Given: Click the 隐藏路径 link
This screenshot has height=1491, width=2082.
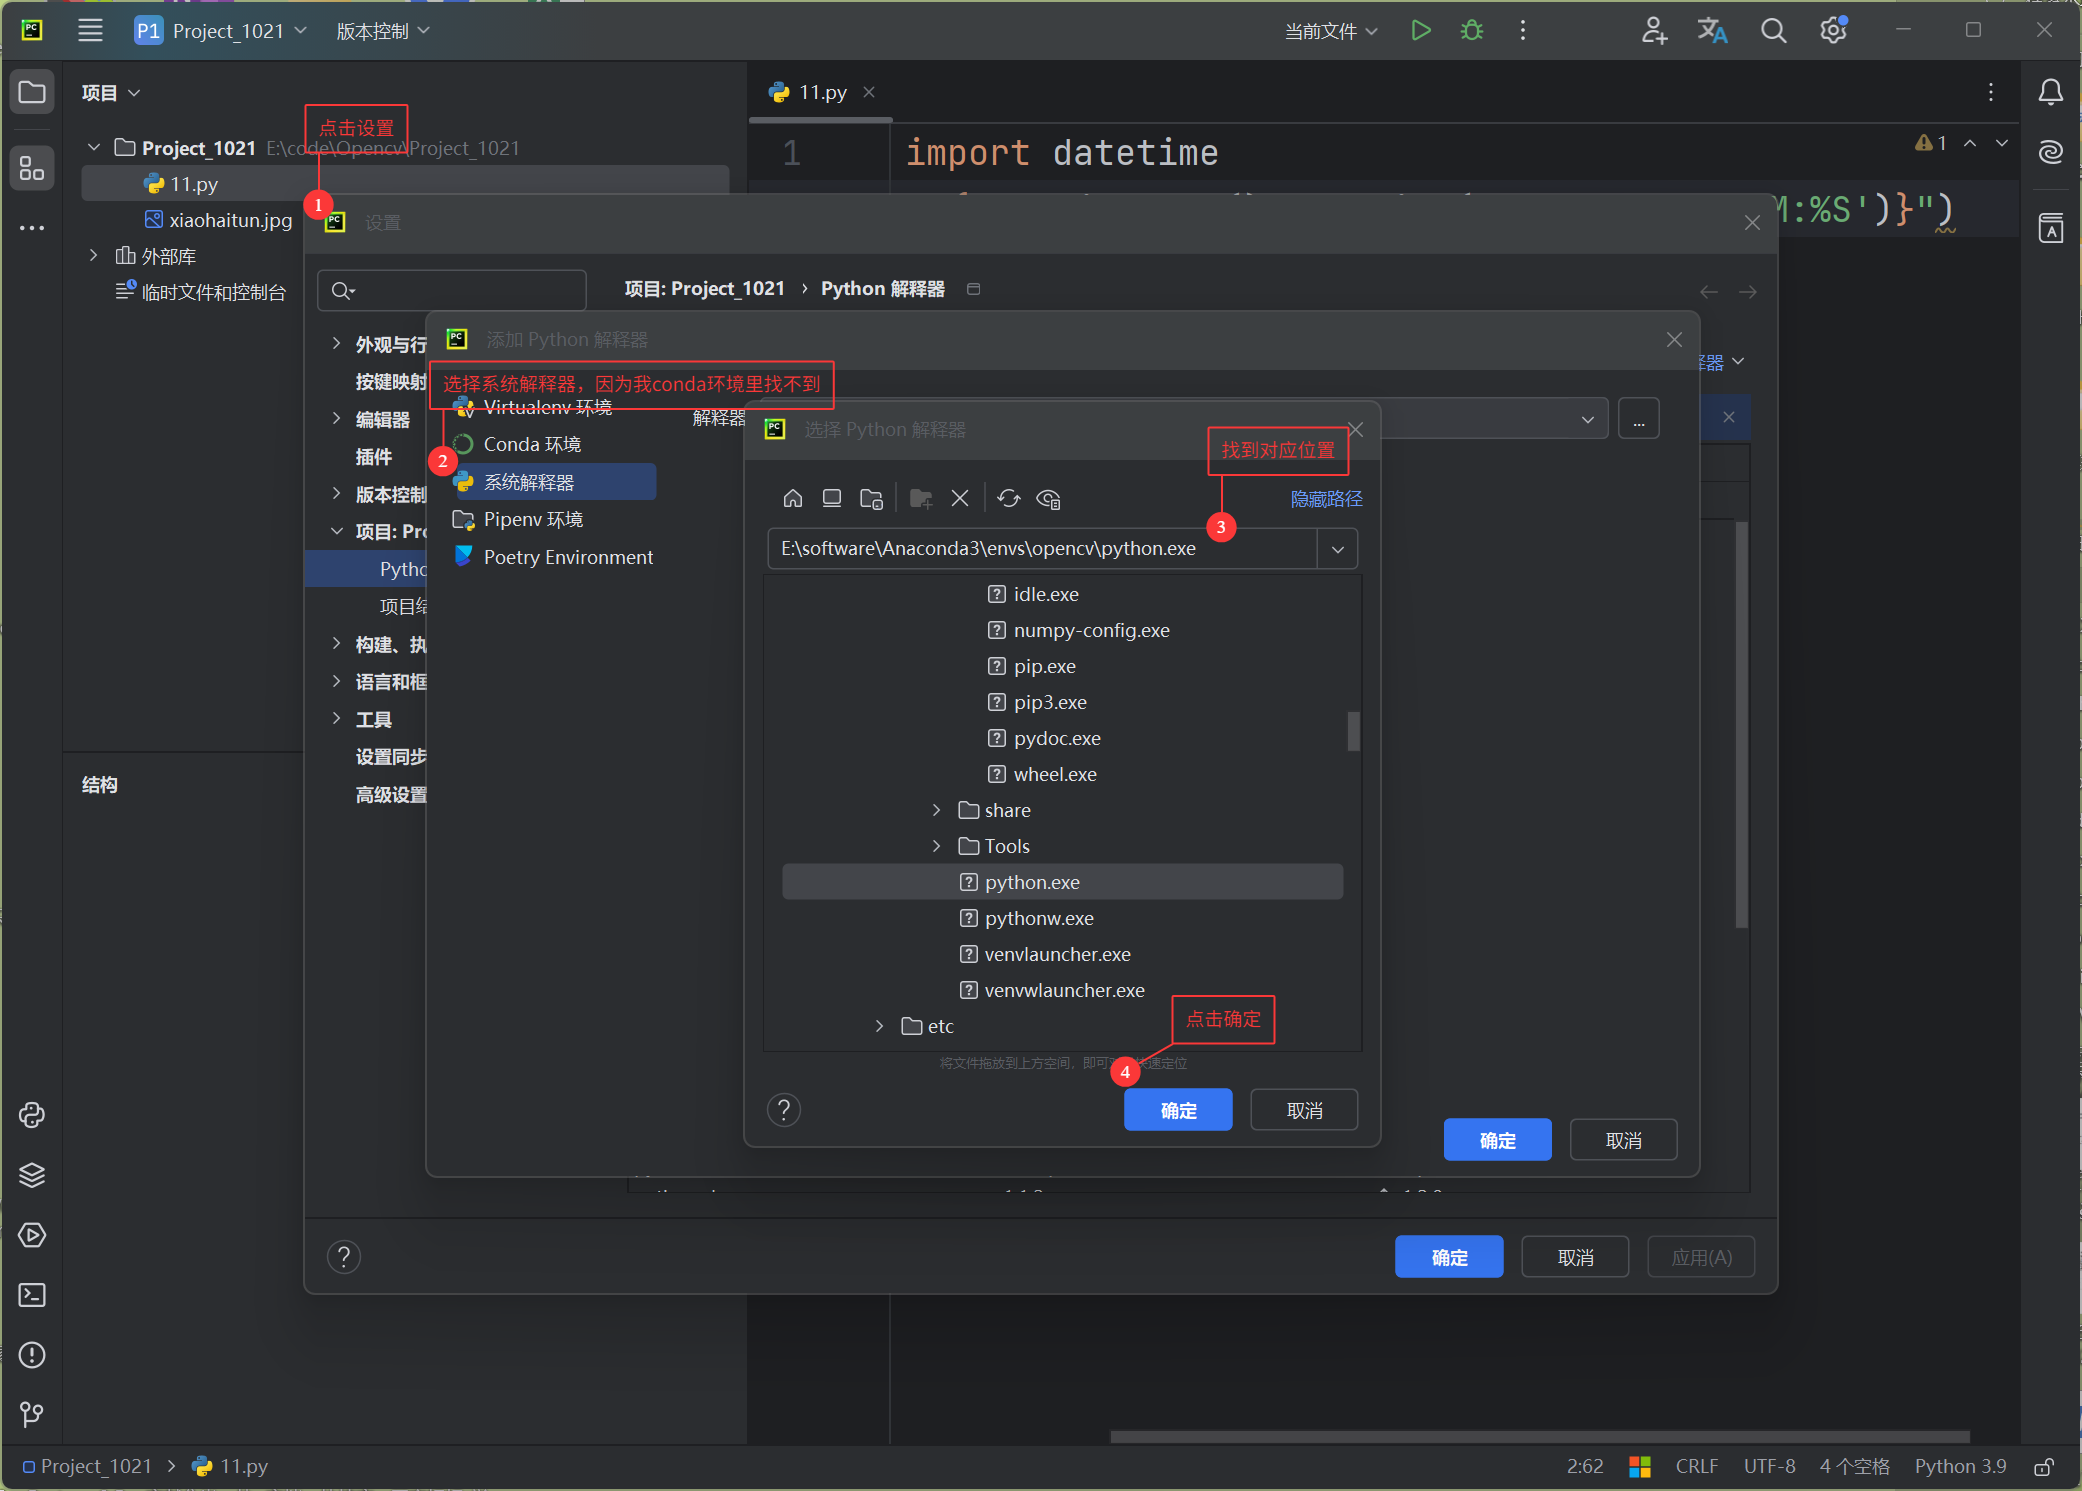Looking at the screenshot, I should pyautogui.click(x=1326, y=498).
